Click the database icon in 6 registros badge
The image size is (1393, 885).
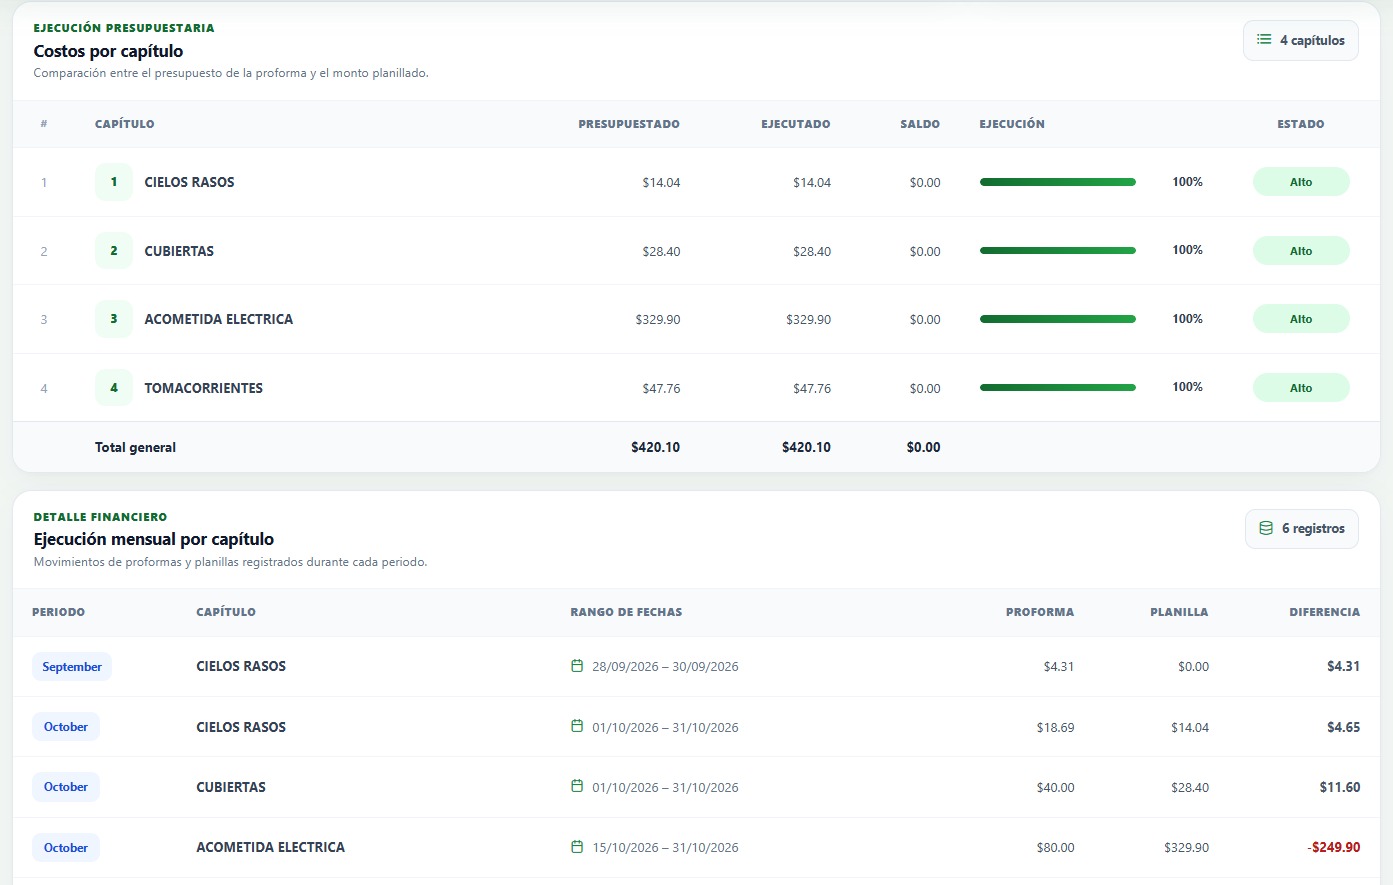pyautogui.click(x=1266, y=528)
